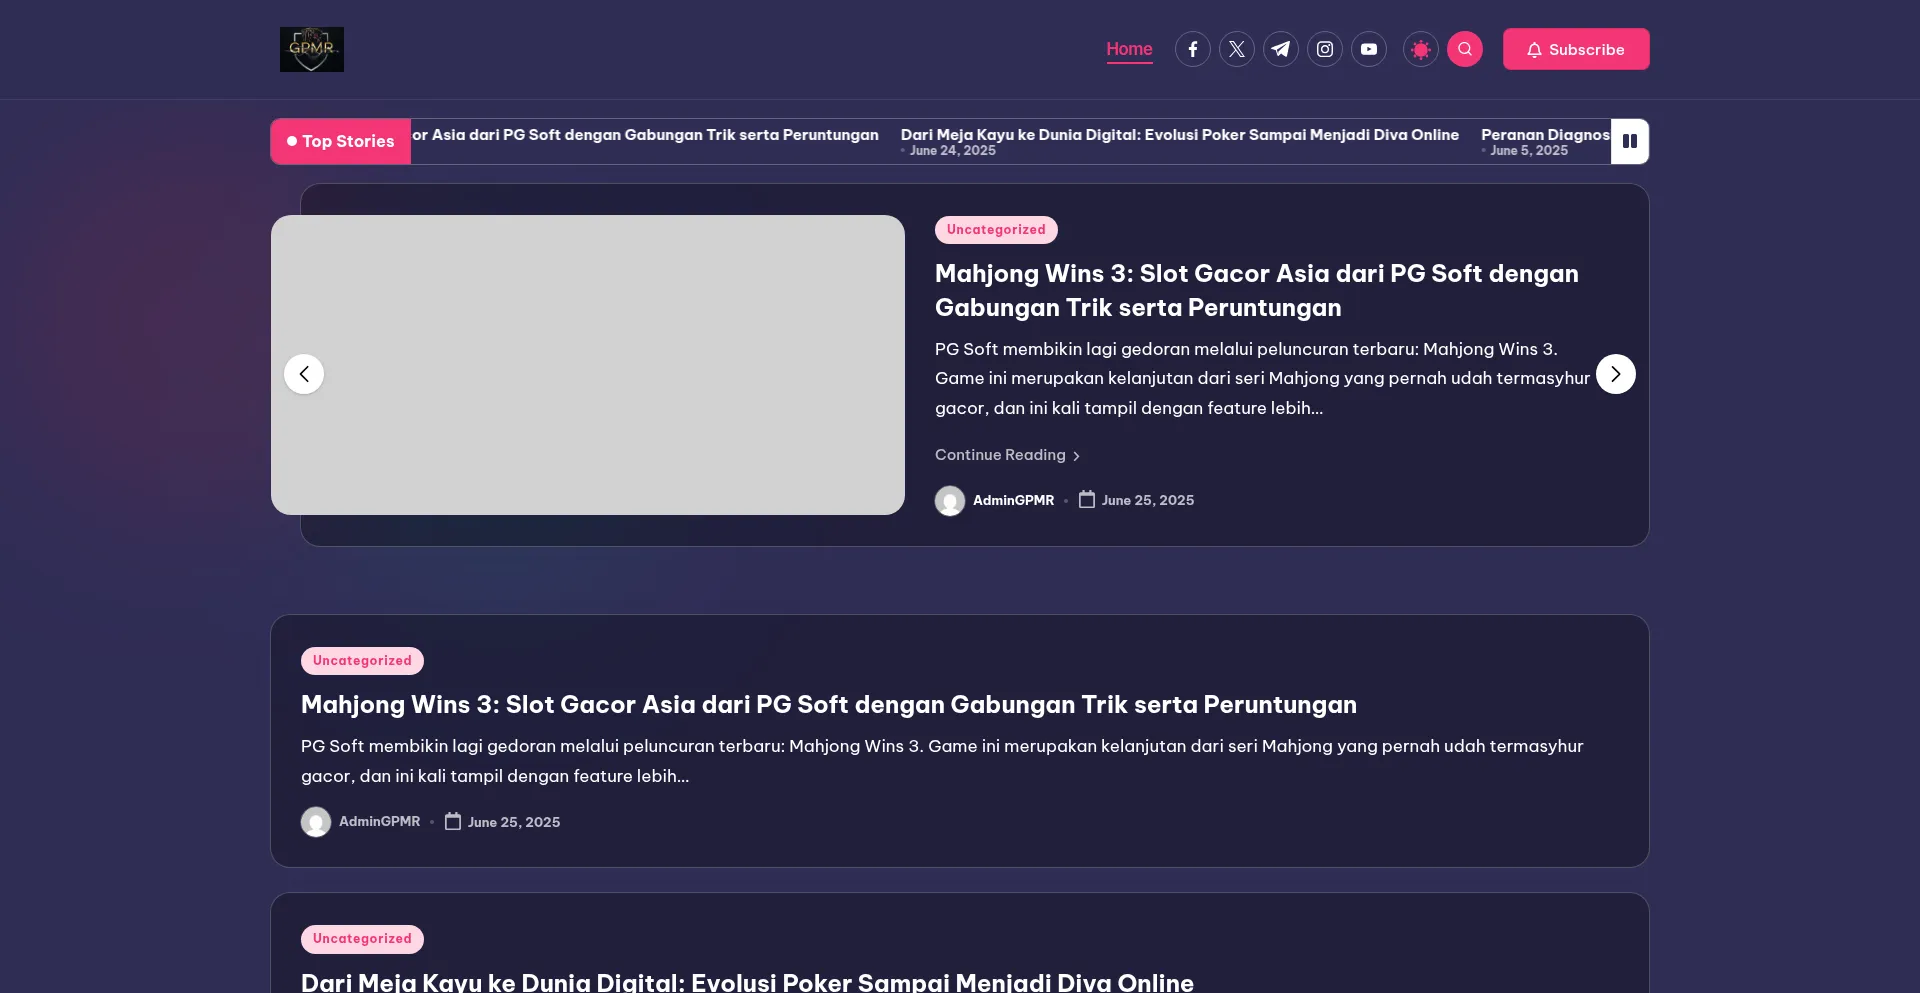This screenshot has width=1920, height=993.
Task: Click the featured slider image placeholder
Action: coord(588,365)
